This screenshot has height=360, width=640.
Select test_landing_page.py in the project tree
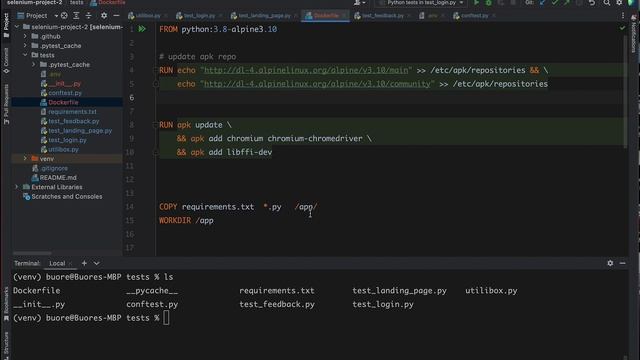(x=80, y=131)
